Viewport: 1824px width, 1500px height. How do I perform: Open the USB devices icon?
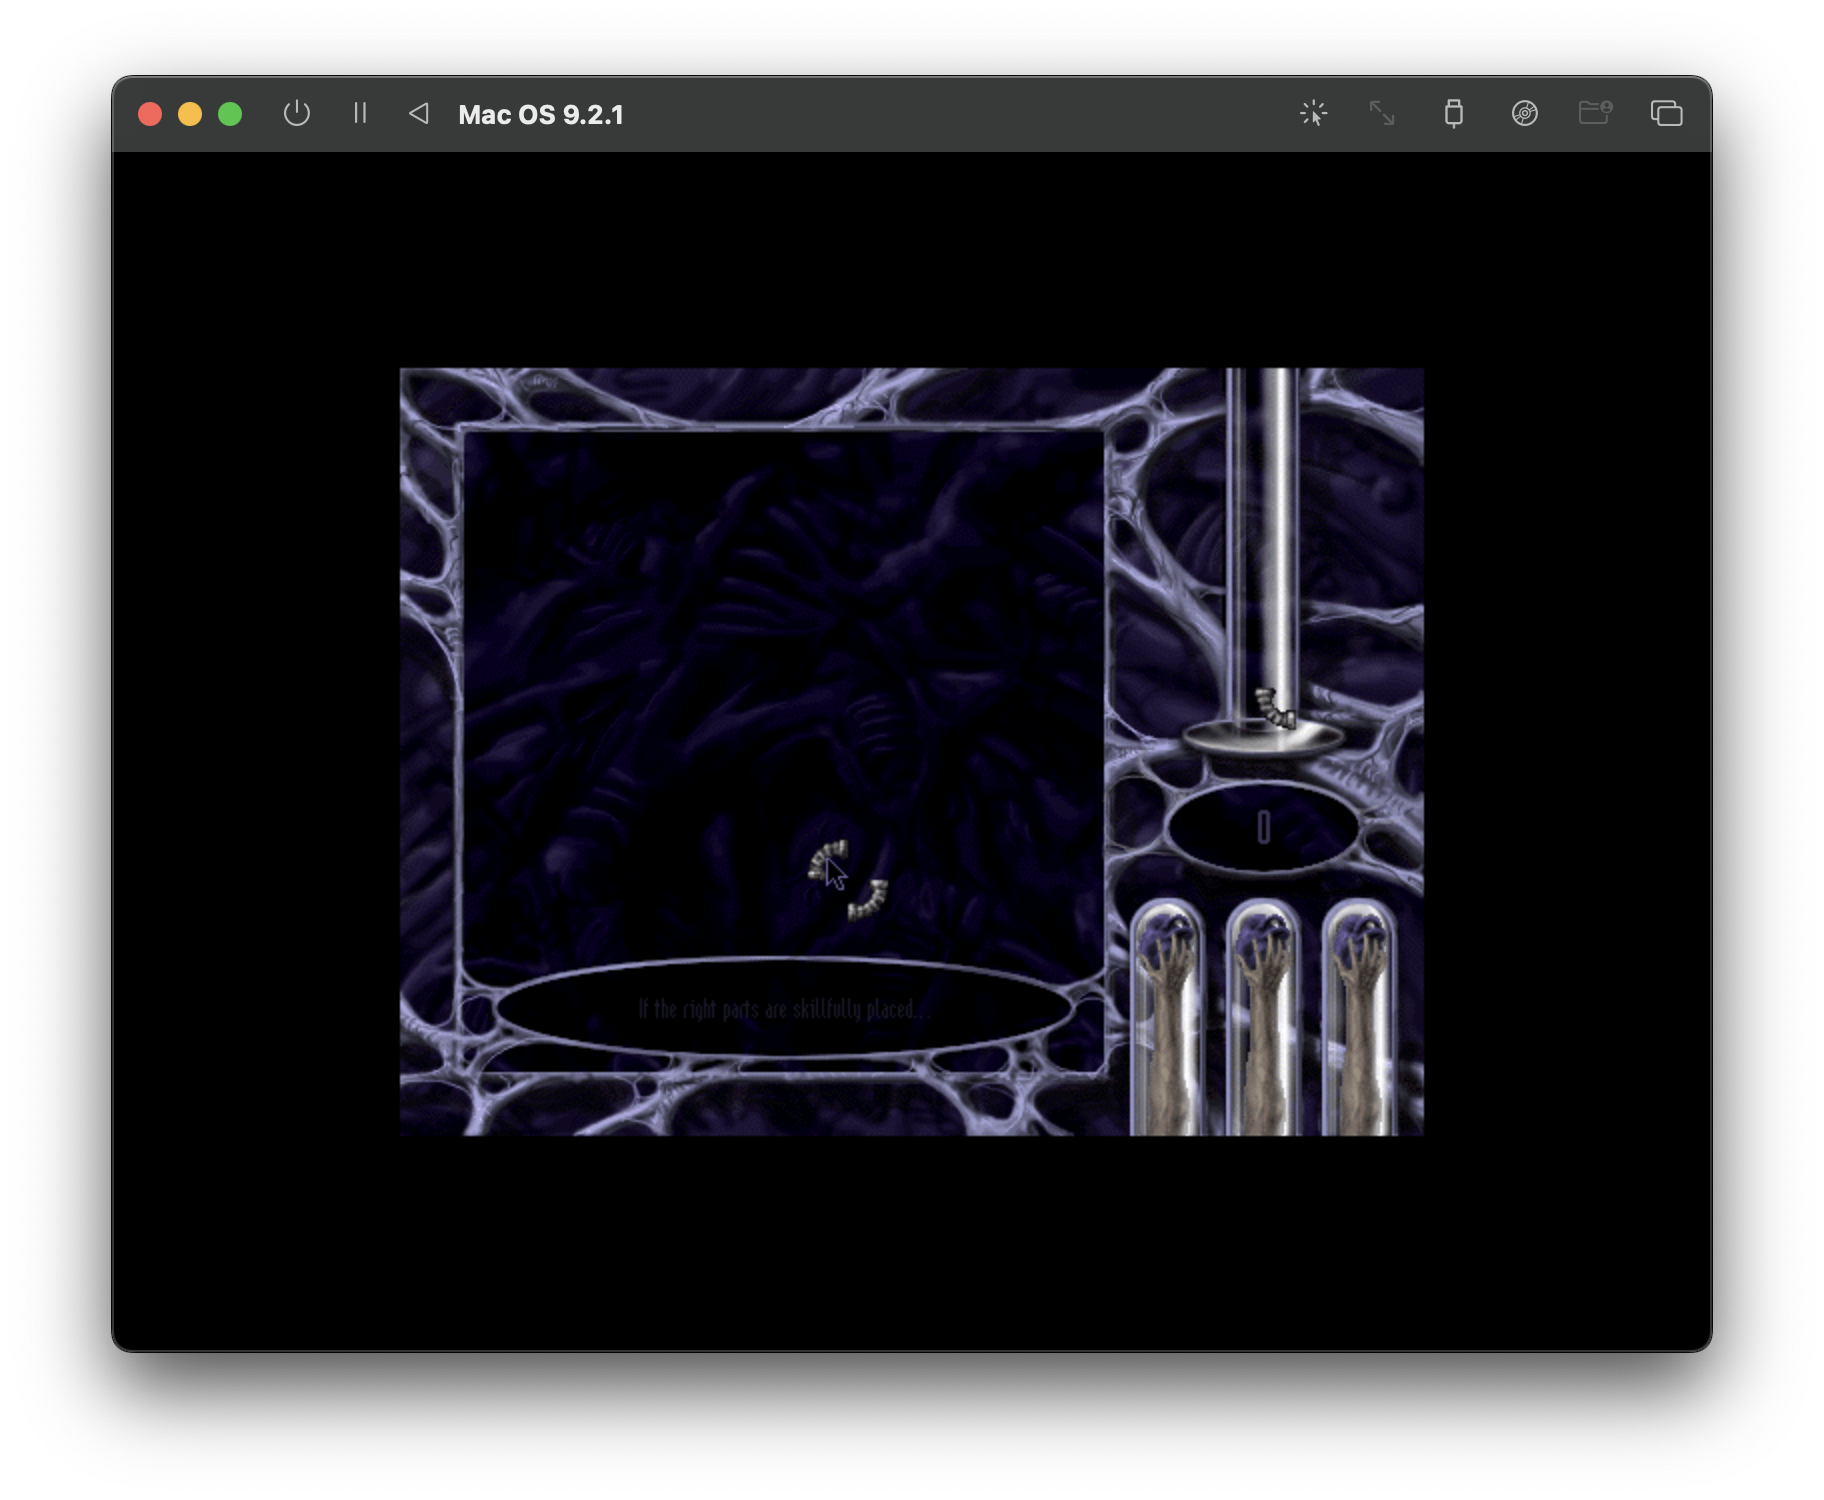1453,113
